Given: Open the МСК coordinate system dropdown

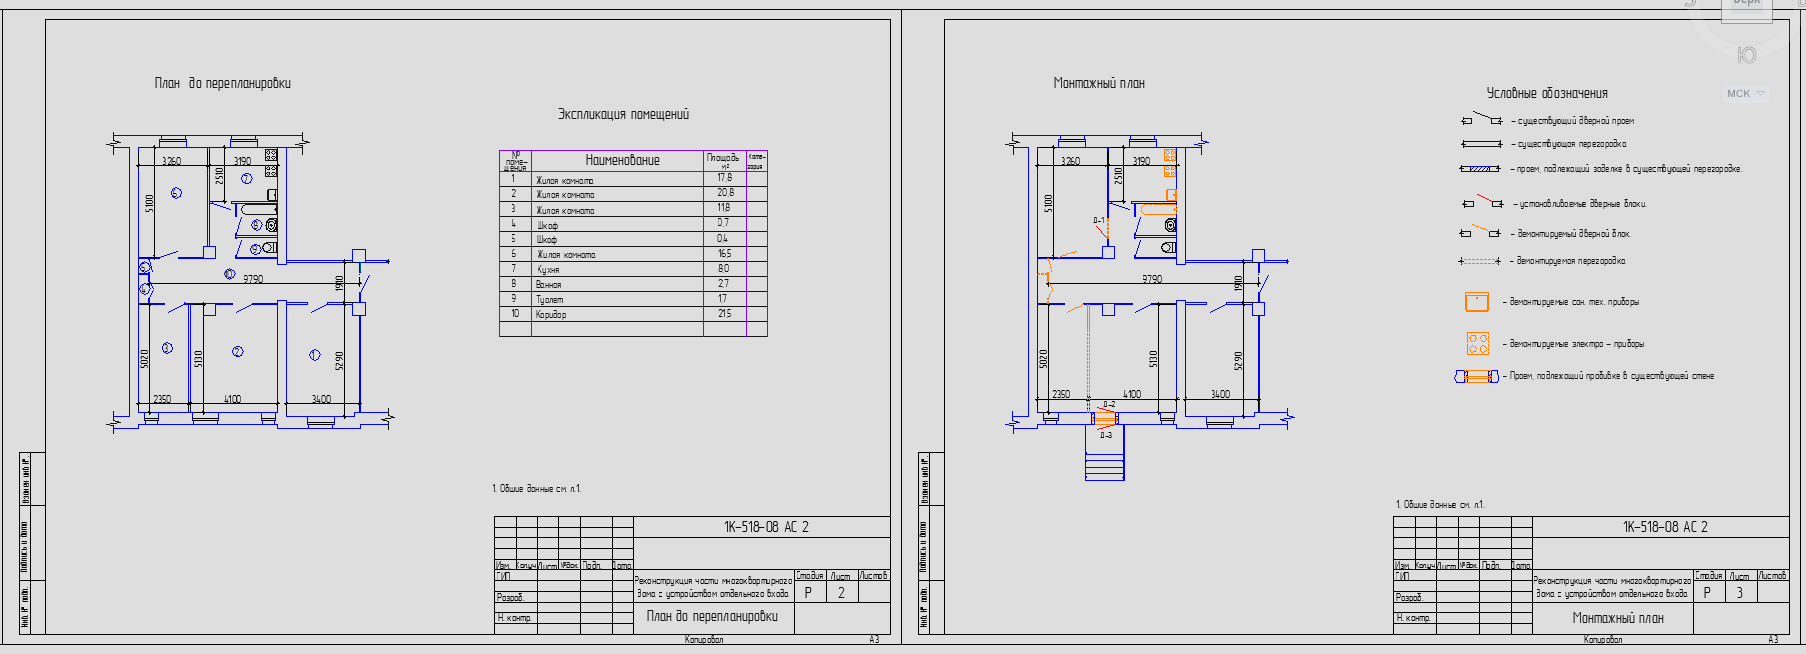Looking at the screenshot, I should (x=1746, y=94).
